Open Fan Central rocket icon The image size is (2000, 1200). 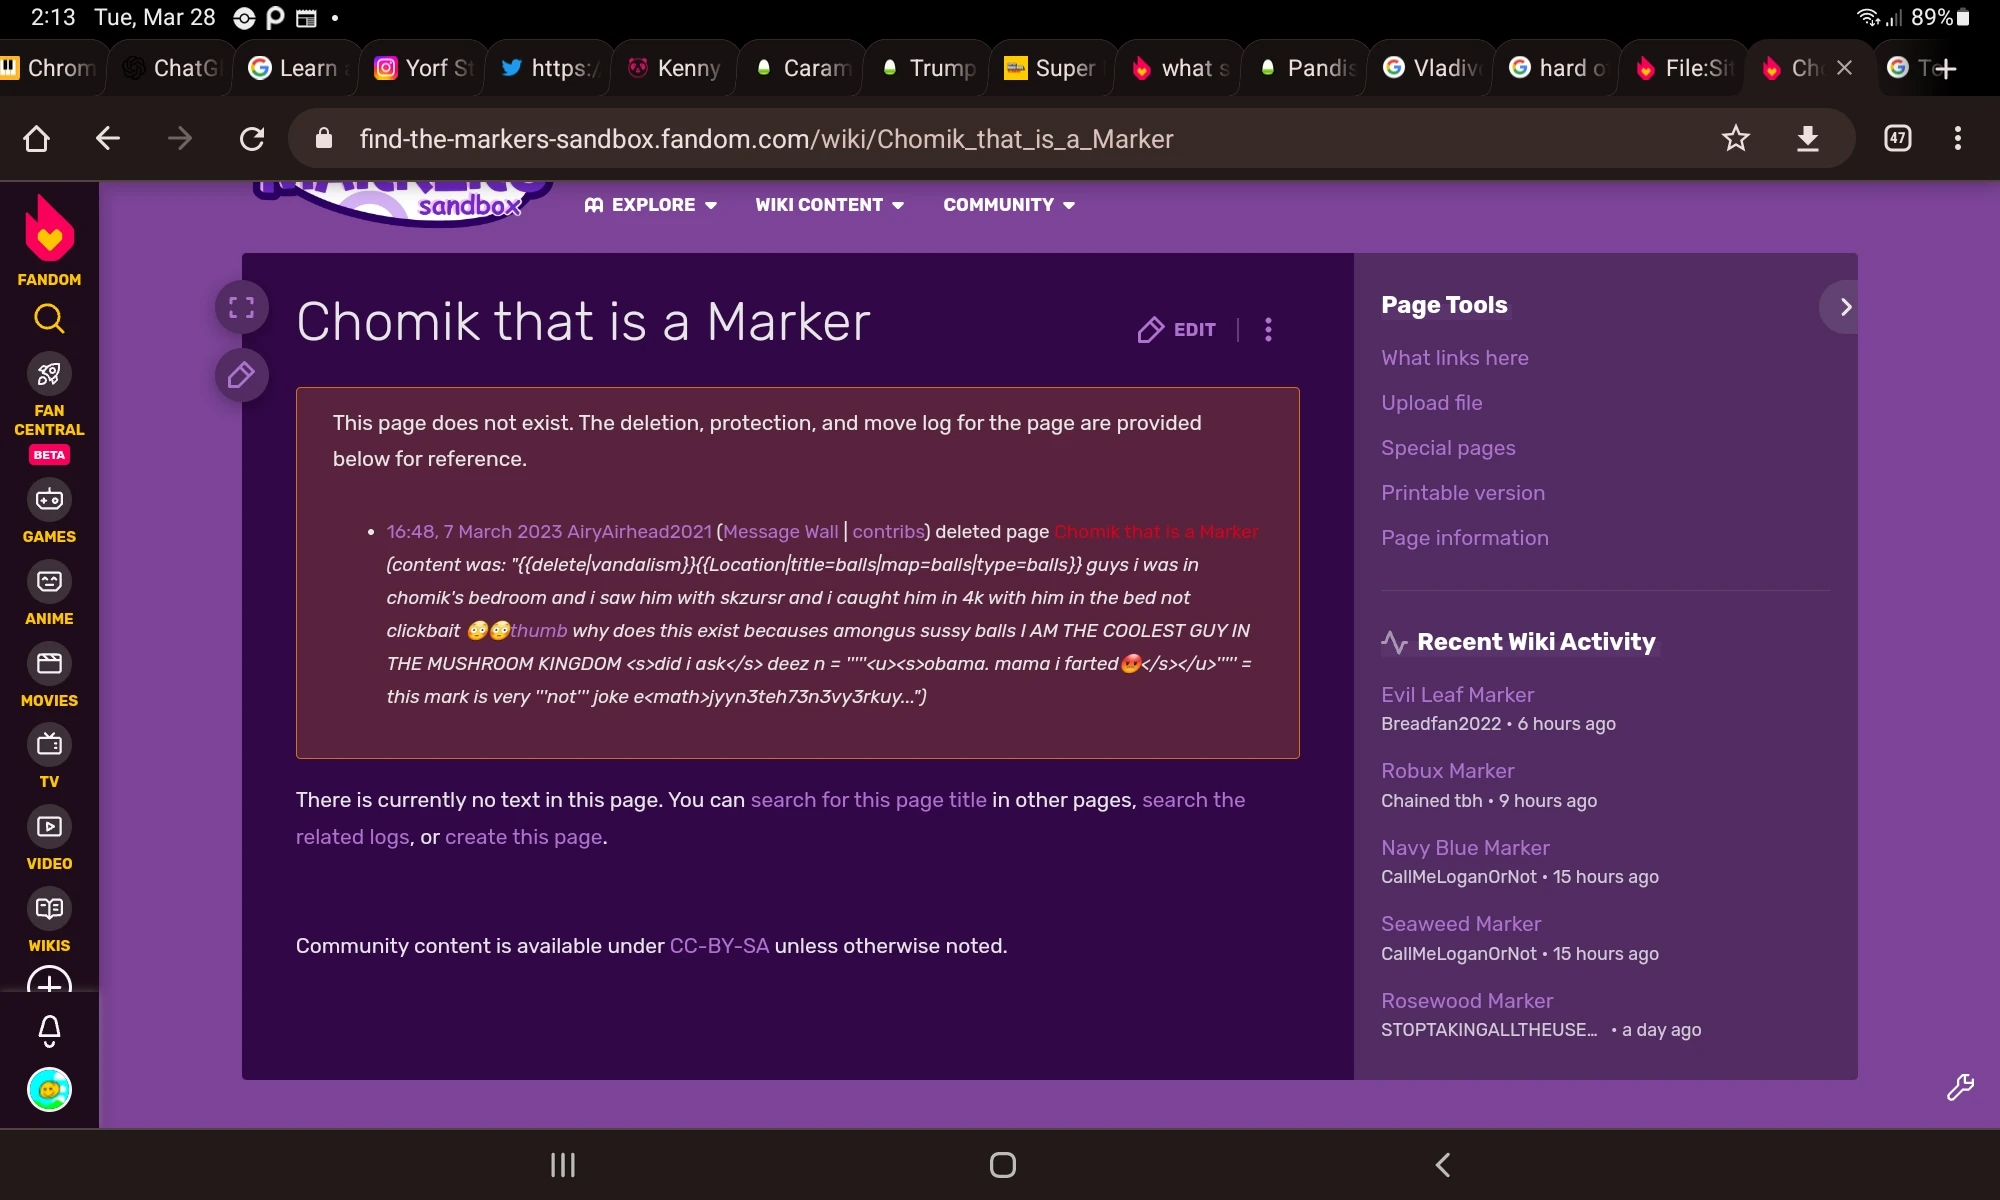[x=49, y=375]
